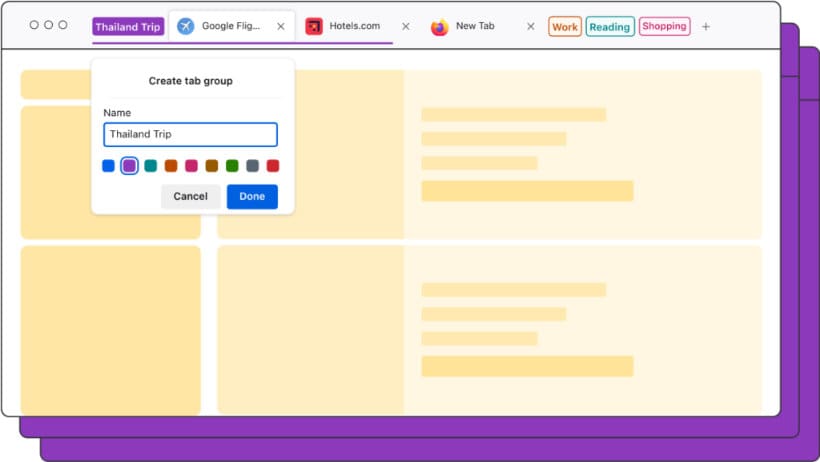Select the green group color swatch
This screenshot has width=820, height=462.
[x=232, y=166]
